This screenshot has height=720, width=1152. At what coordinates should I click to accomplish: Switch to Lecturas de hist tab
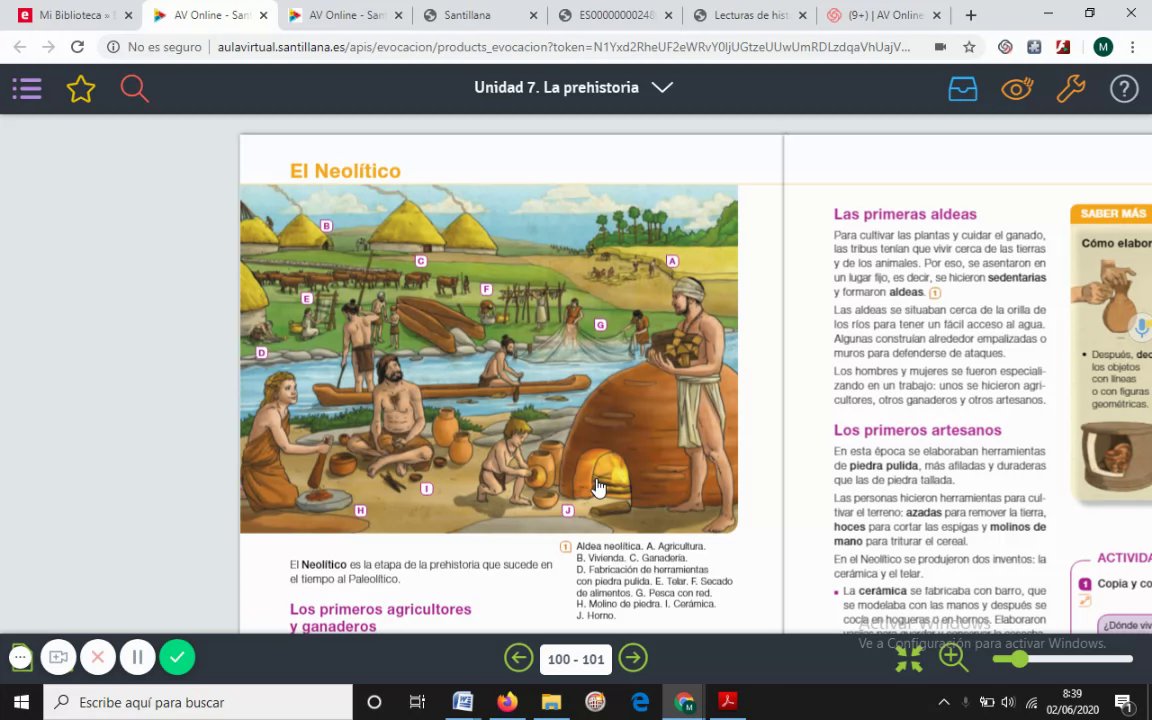751,15
